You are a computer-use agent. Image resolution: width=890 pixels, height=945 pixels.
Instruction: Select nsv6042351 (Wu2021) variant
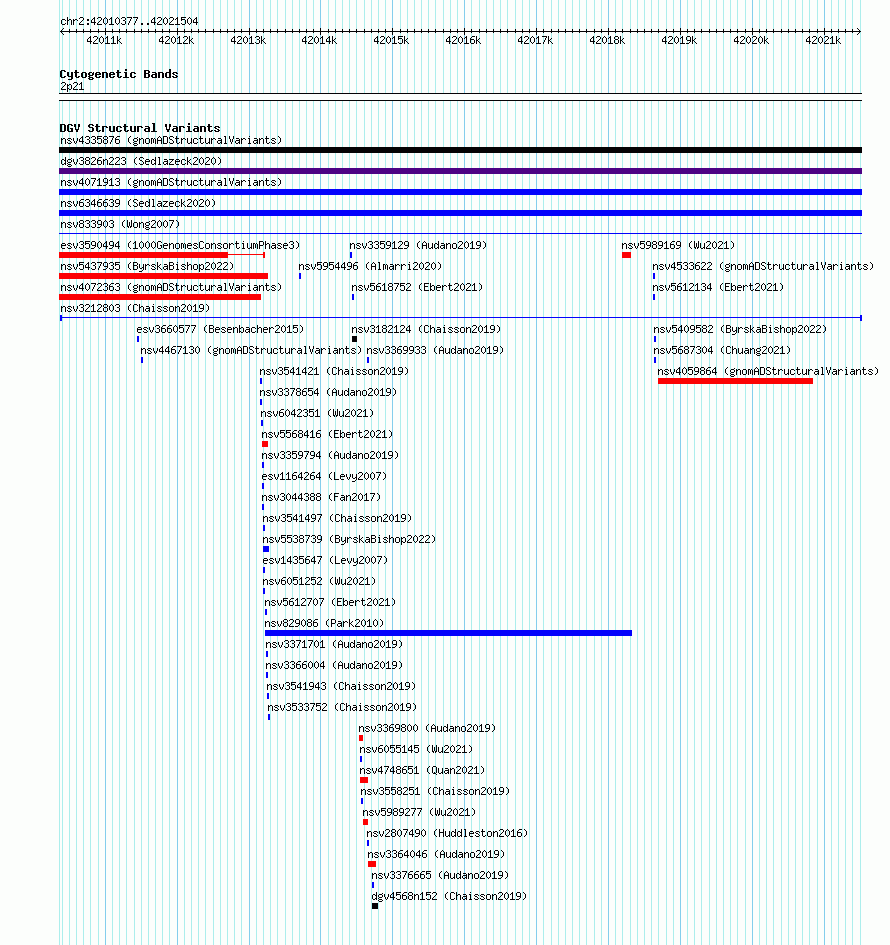[x=317, y=413]
